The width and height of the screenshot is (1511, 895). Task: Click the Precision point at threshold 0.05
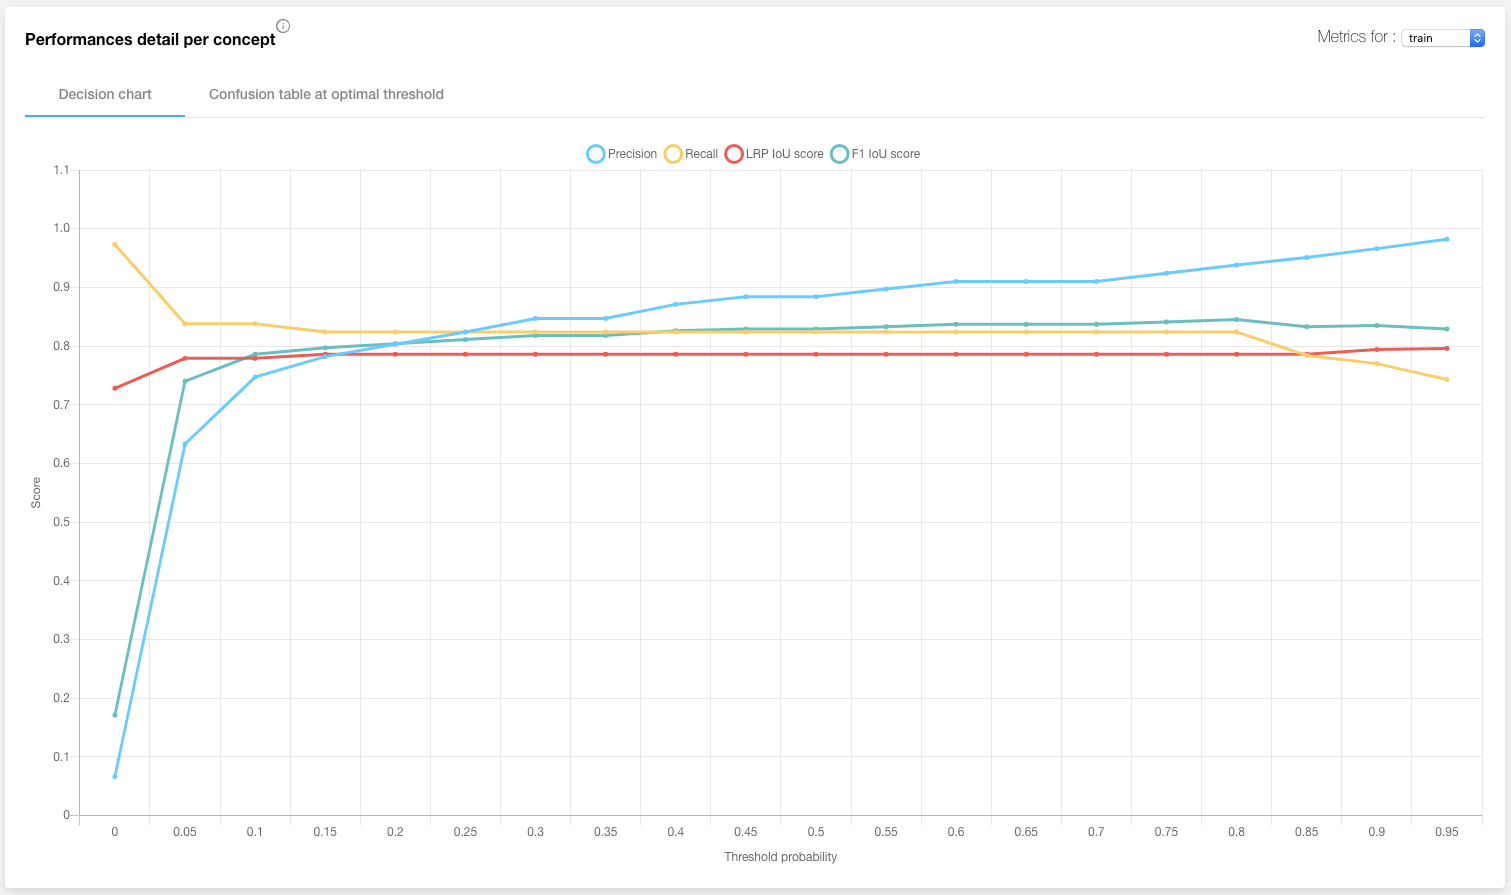(x=185, y=444)
